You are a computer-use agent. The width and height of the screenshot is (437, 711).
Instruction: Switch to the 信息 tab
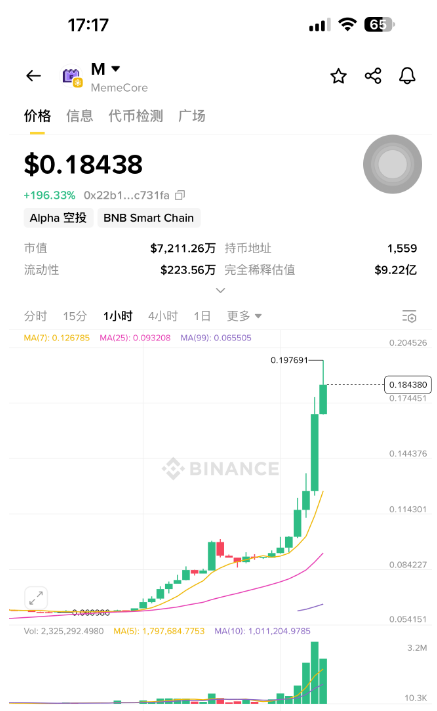tap(80, 116)
